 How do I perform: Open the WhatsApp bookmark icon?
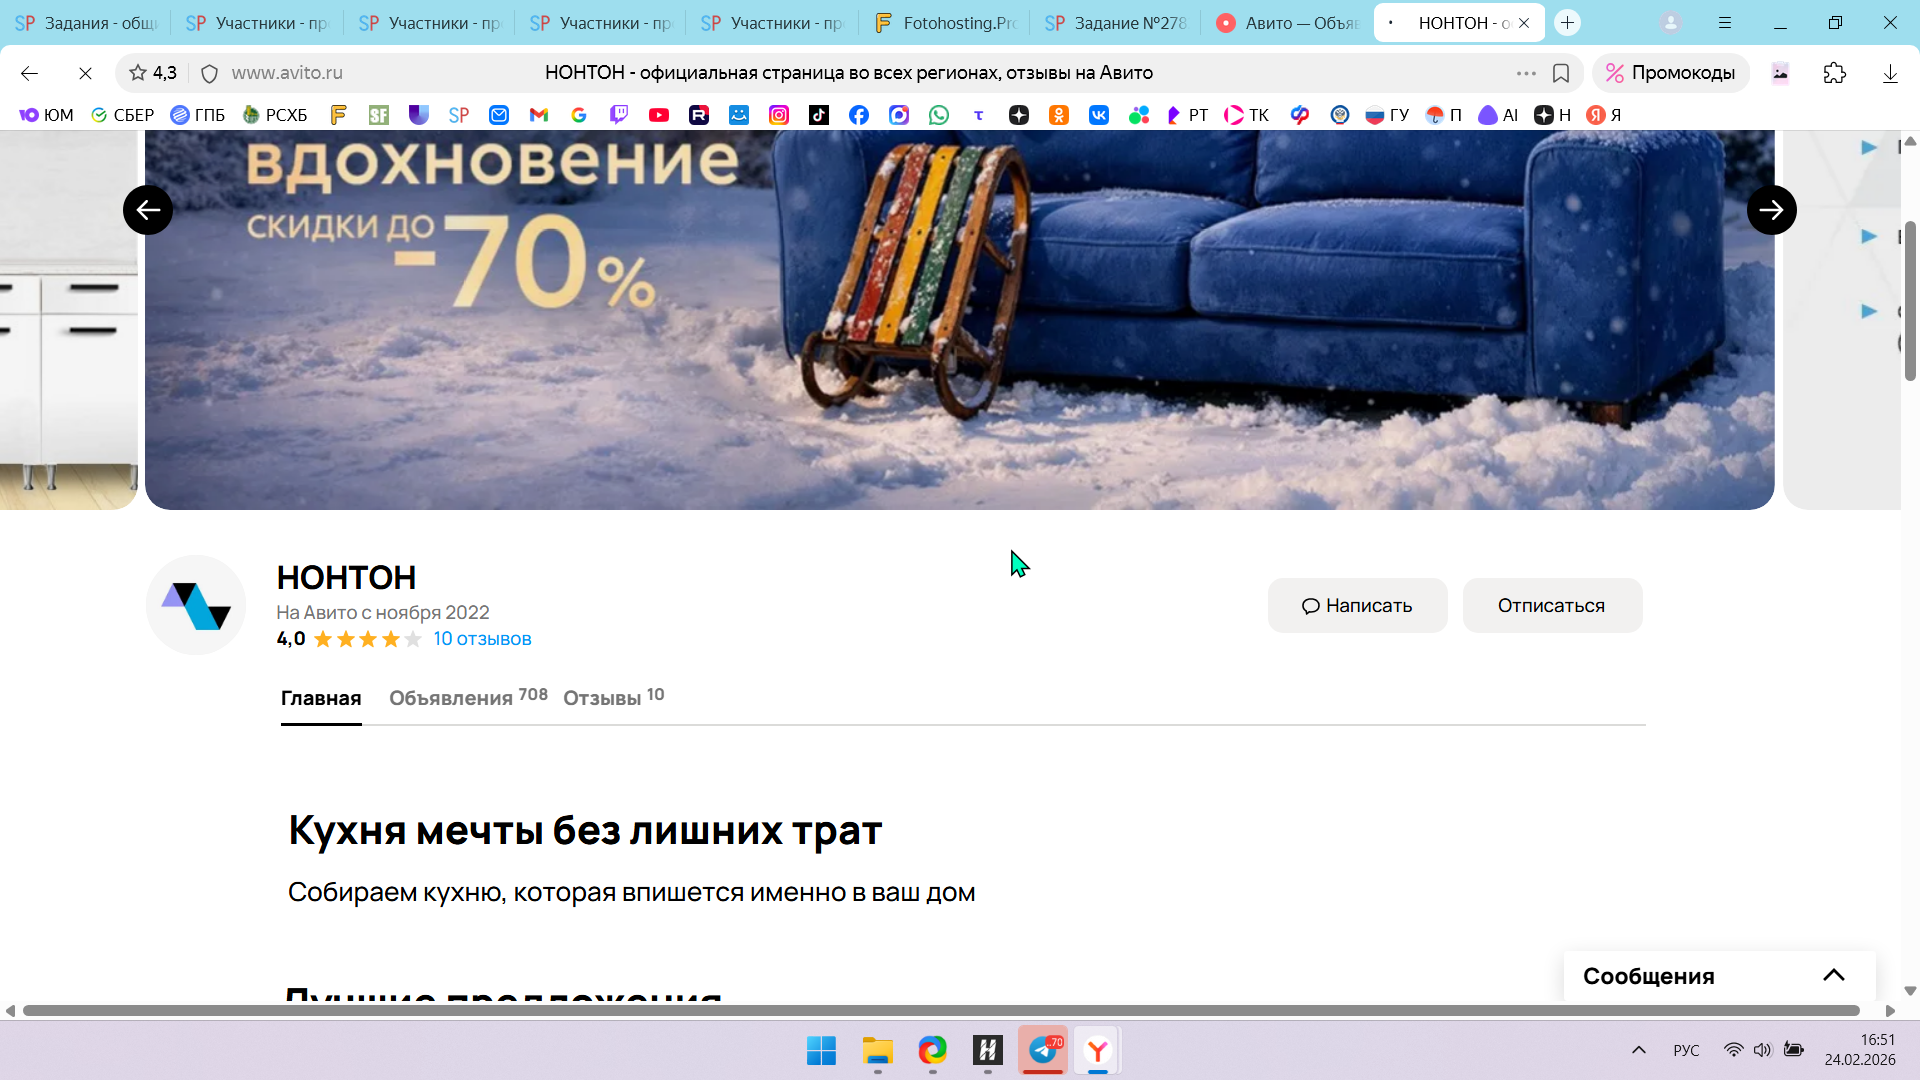pyautogui.click(x=938, y=115)
